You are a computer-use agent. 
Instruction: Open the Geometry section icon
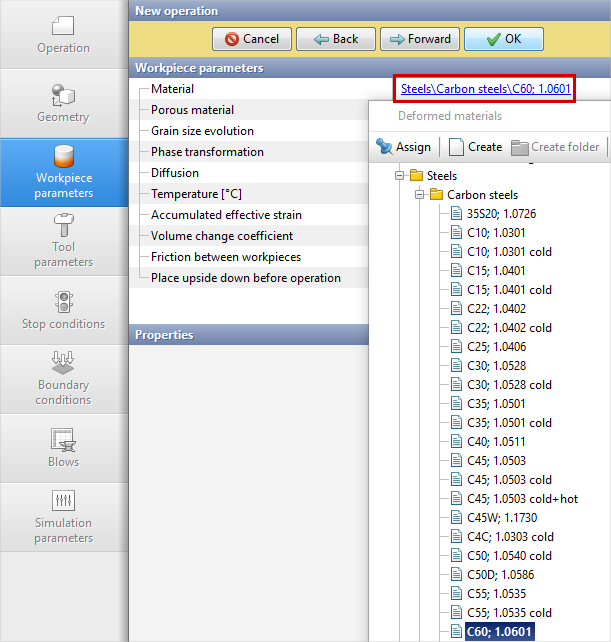click(x=63, y=95)
